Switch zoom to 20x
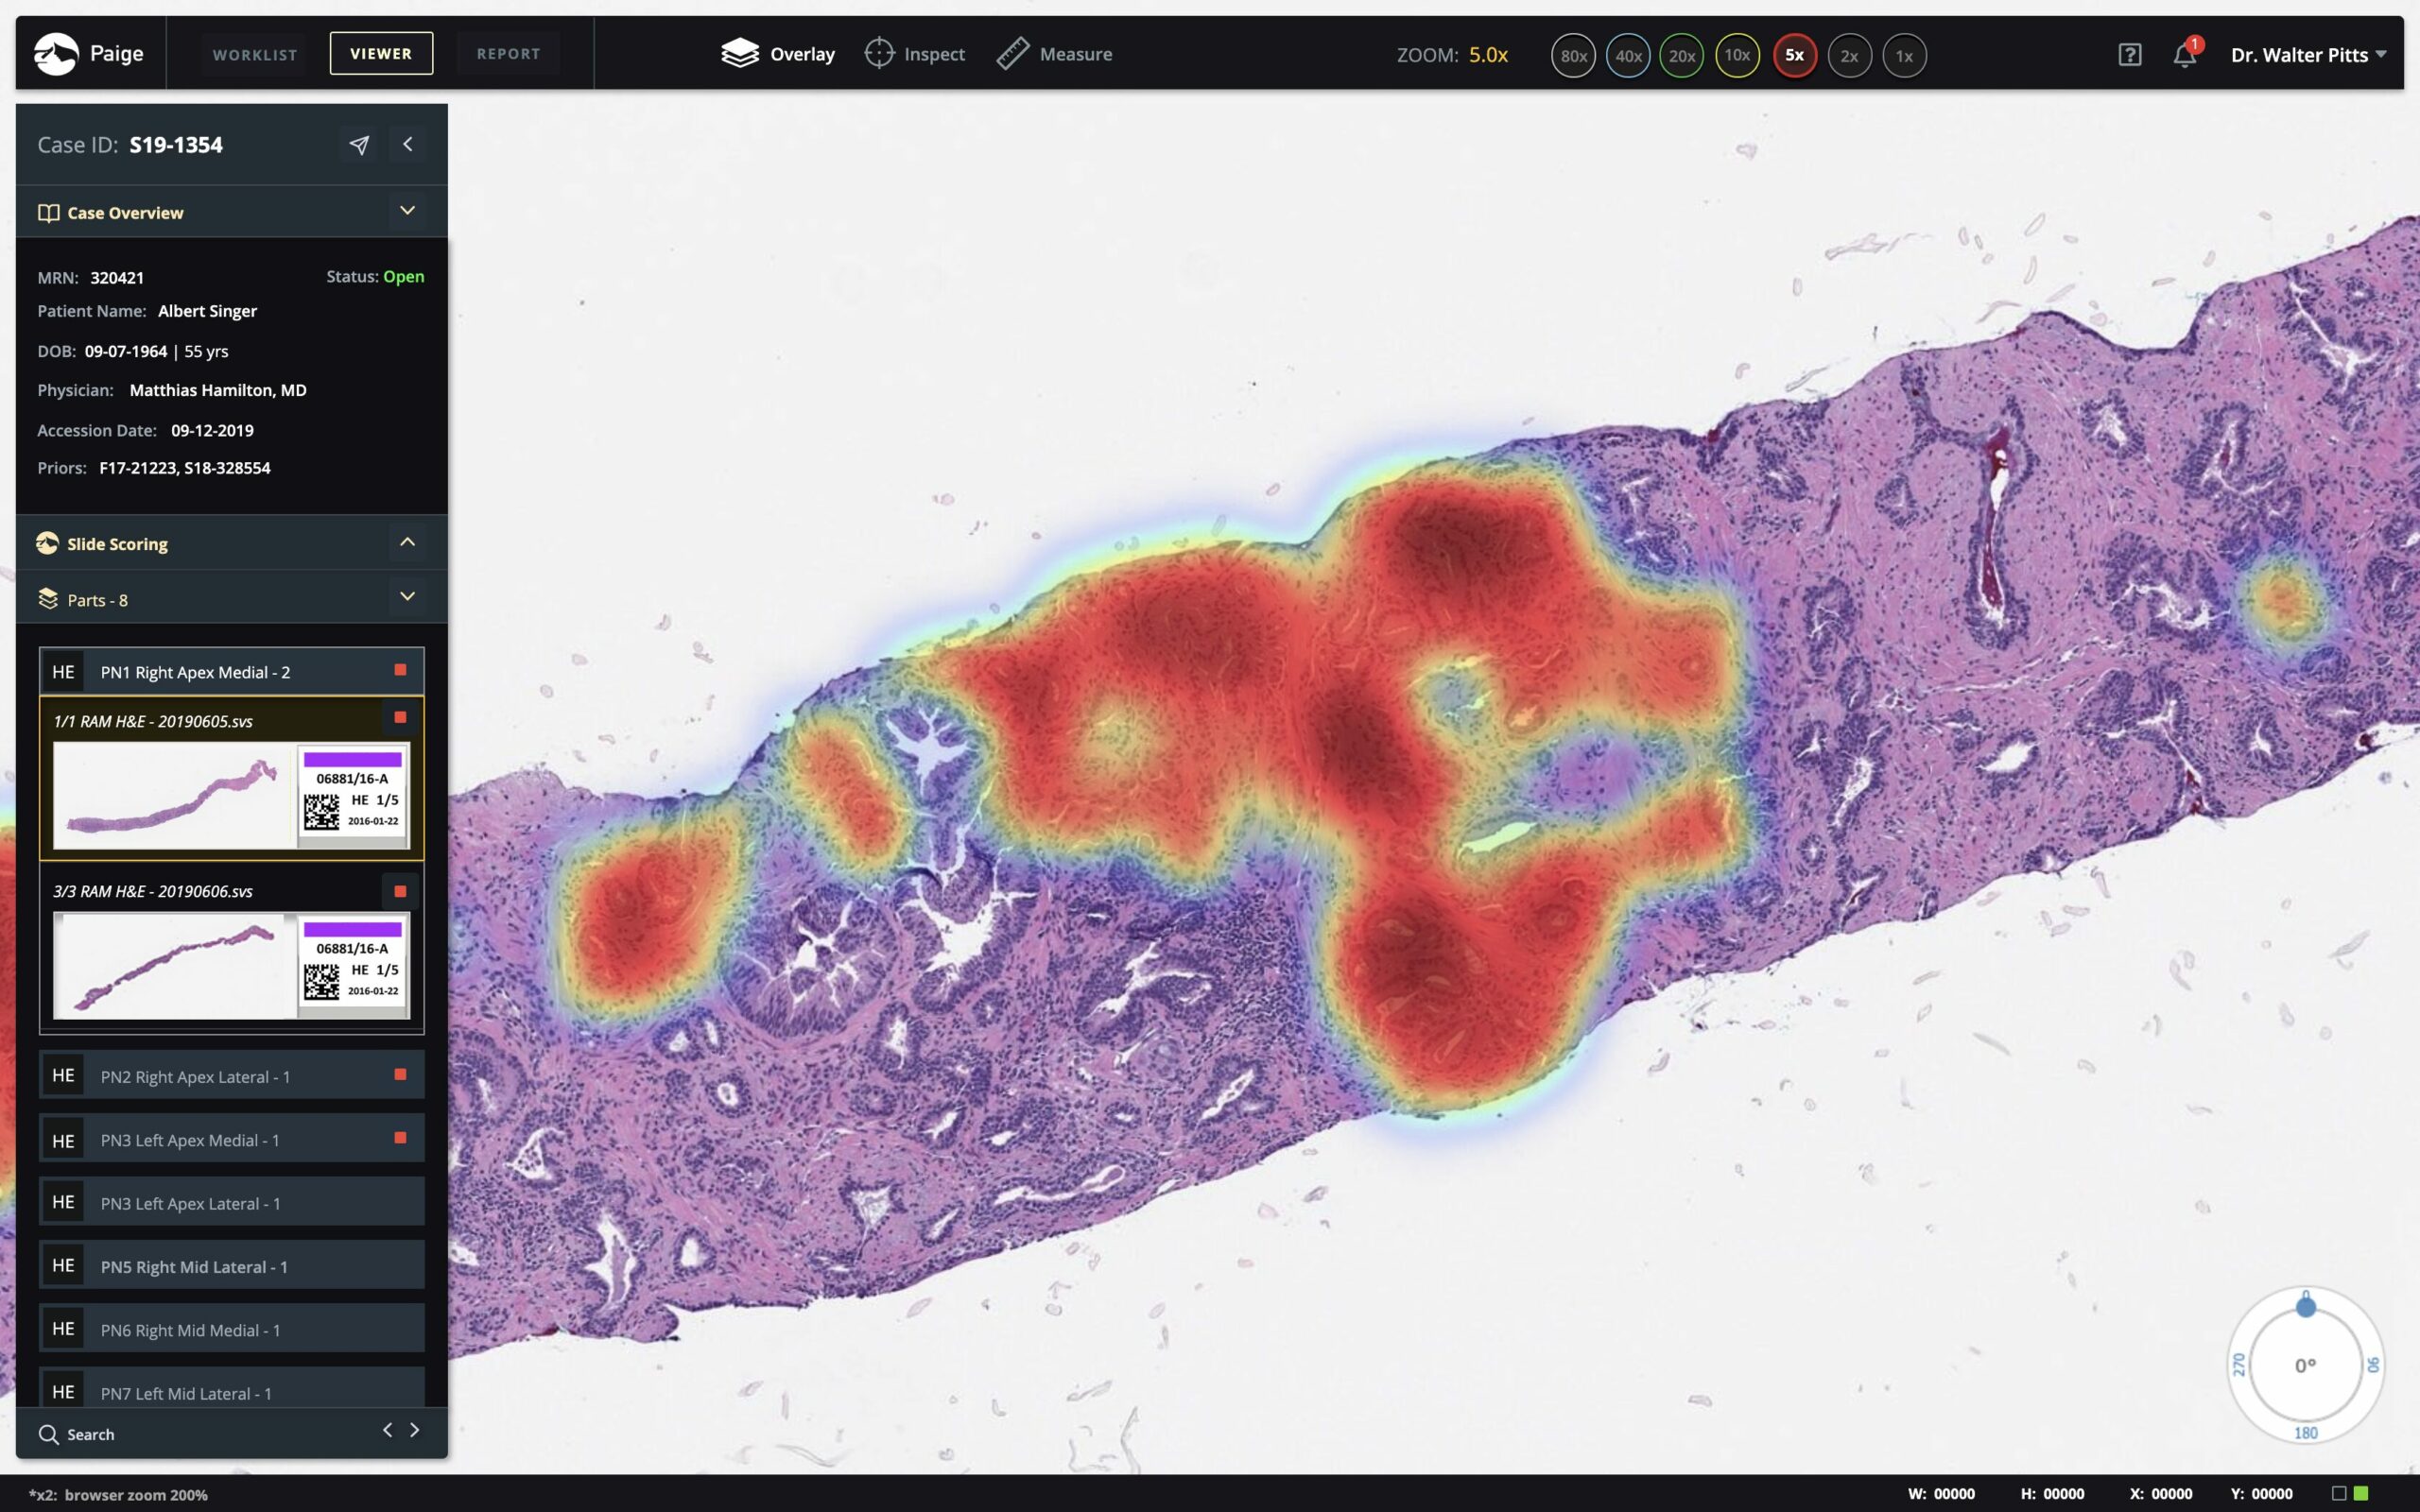Screen dimensions: 2420x1512 [1682, 56]
